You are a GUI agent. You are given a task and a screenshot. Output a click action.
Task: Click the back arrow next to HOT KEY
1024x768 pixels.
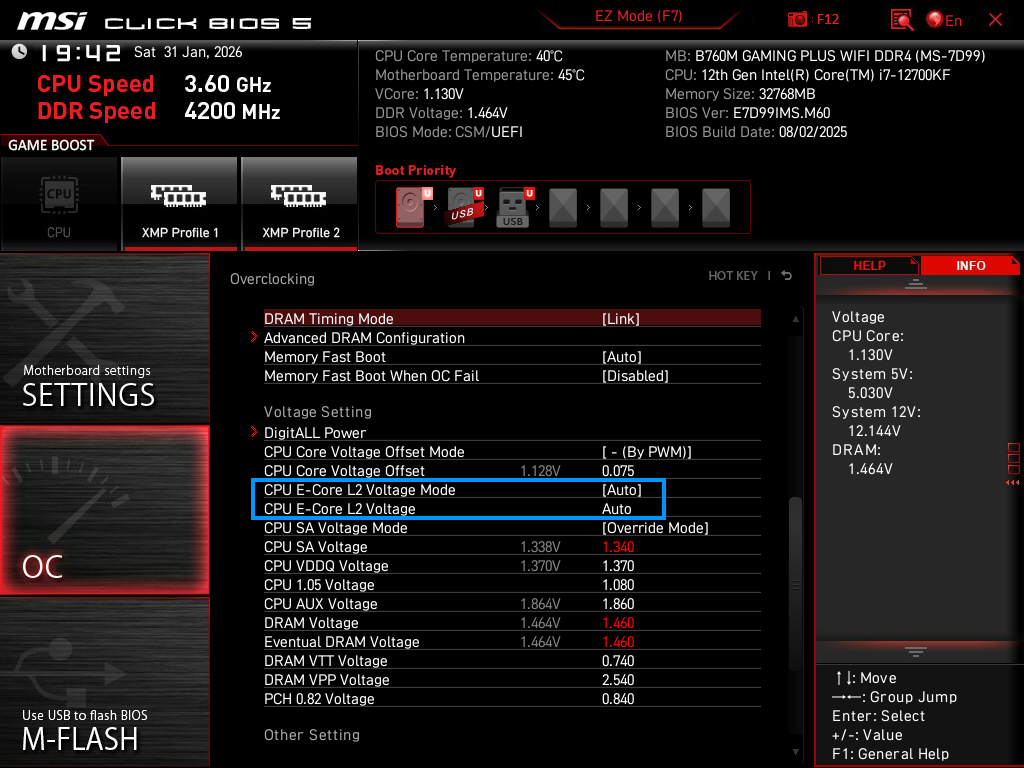pos(787,276)
